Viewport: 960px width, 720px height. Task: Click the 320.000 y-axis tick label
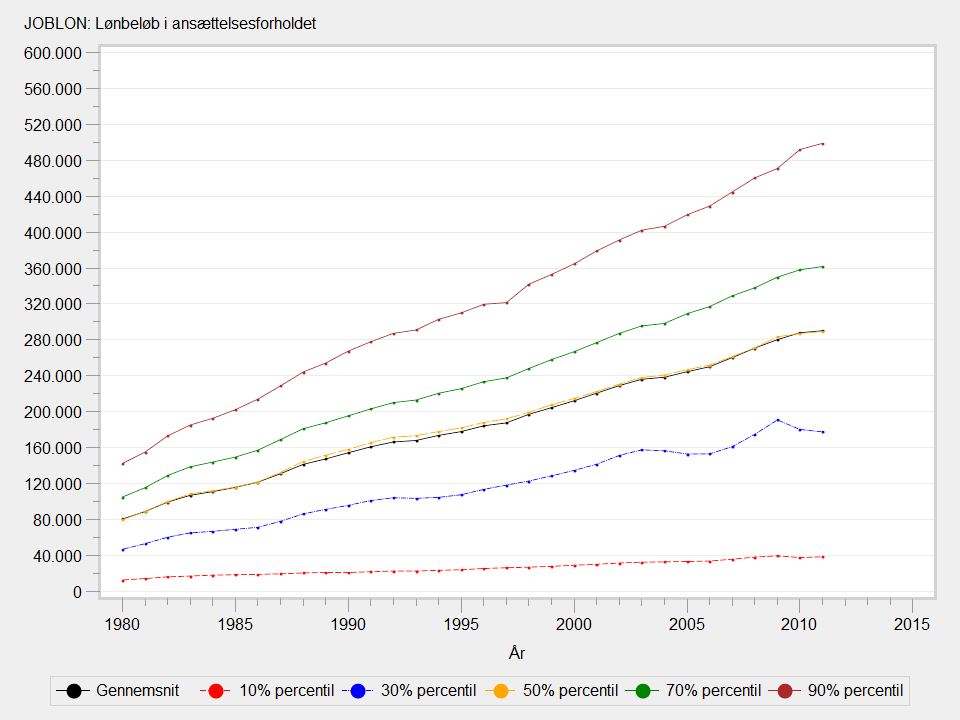click(x=52, y=304)
